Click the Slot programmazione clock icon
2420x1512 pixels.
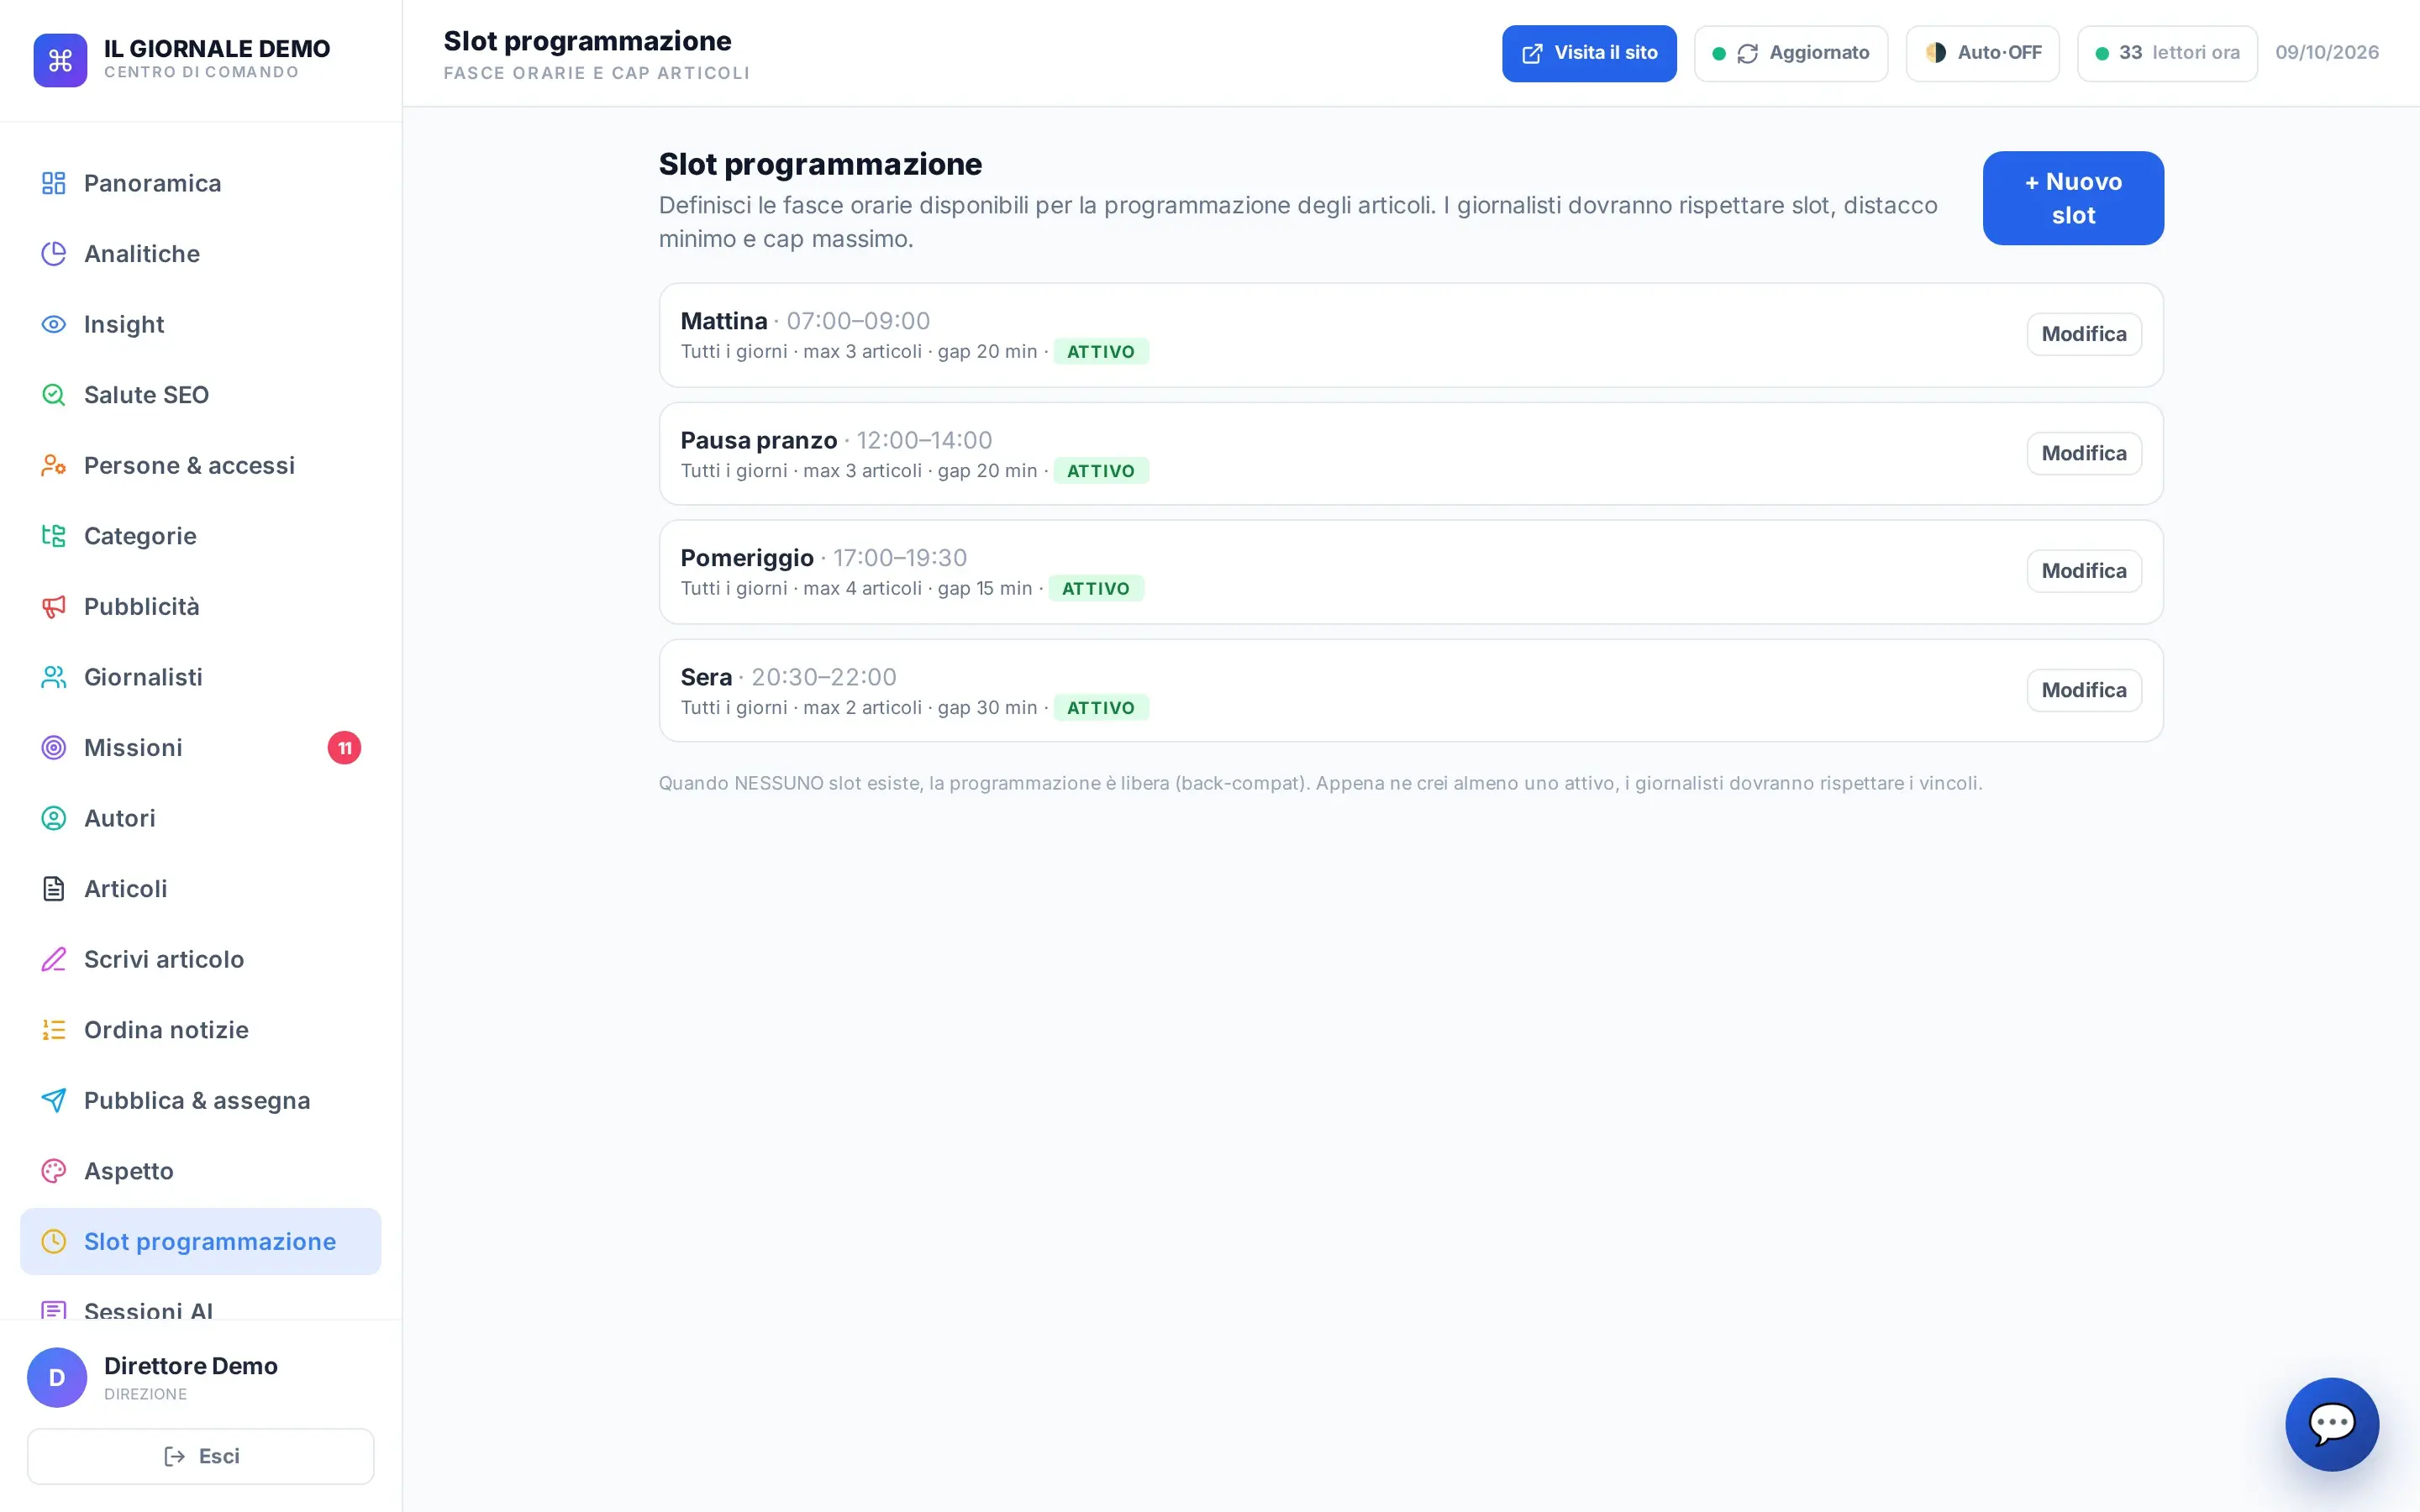click(x=54, y=1241)
